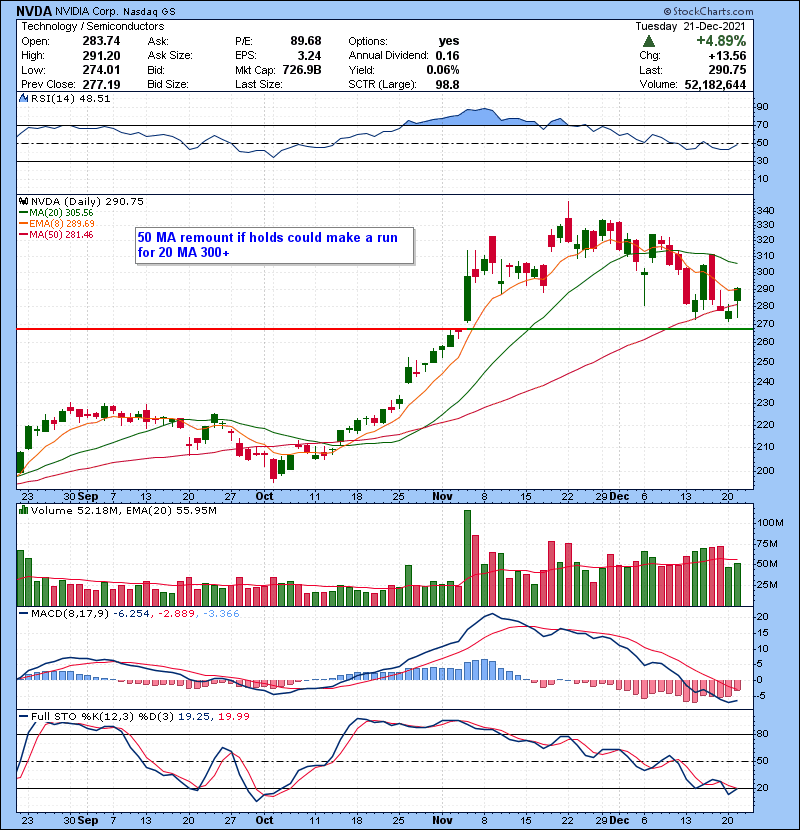Click the date Tuesday 21-Dec-2021
800x830 pixels.
(690, 26)
